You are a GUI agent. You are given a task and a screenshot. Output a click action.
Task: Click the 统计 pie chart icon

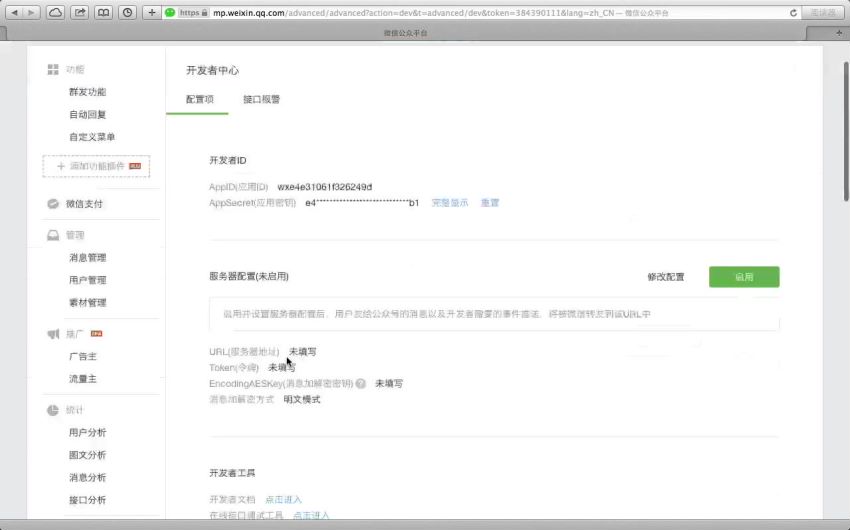point(53,410)
